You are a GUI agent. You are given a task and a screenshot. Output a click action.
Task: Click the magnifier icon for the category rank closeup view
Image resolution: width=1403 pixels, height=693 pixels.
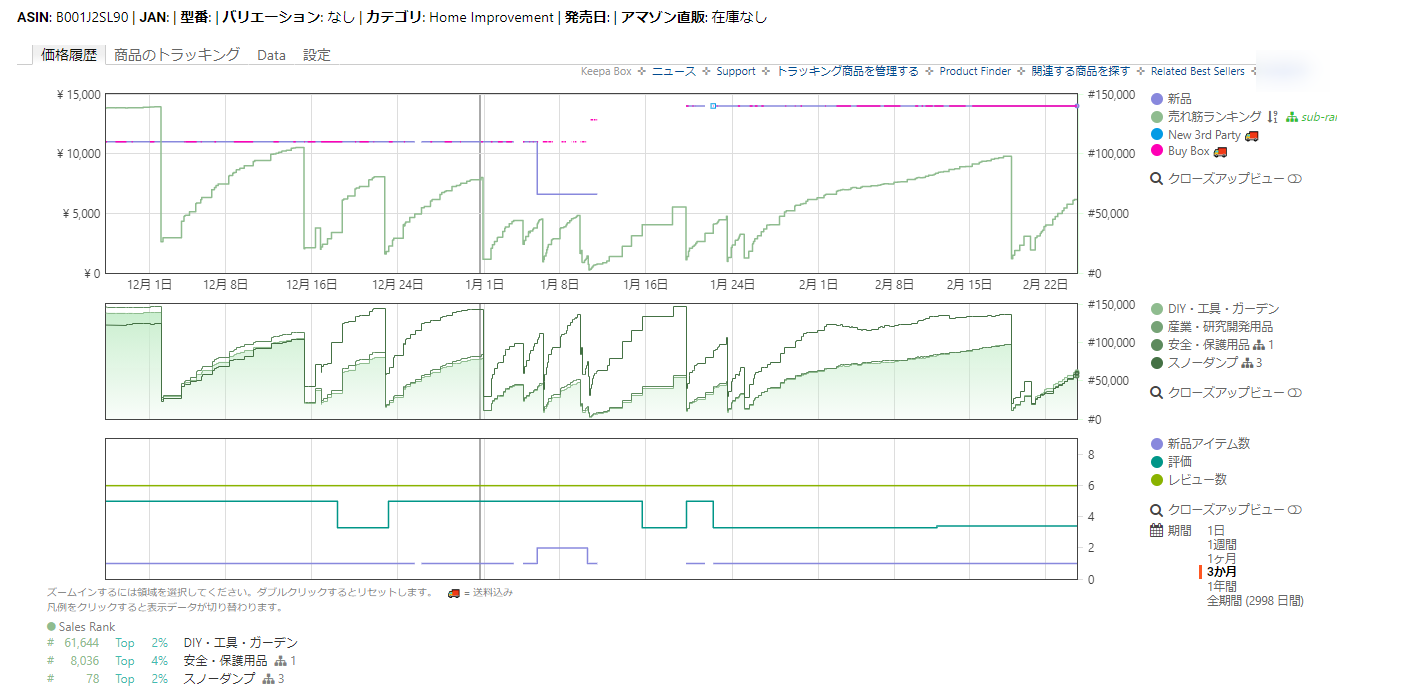1157,393
